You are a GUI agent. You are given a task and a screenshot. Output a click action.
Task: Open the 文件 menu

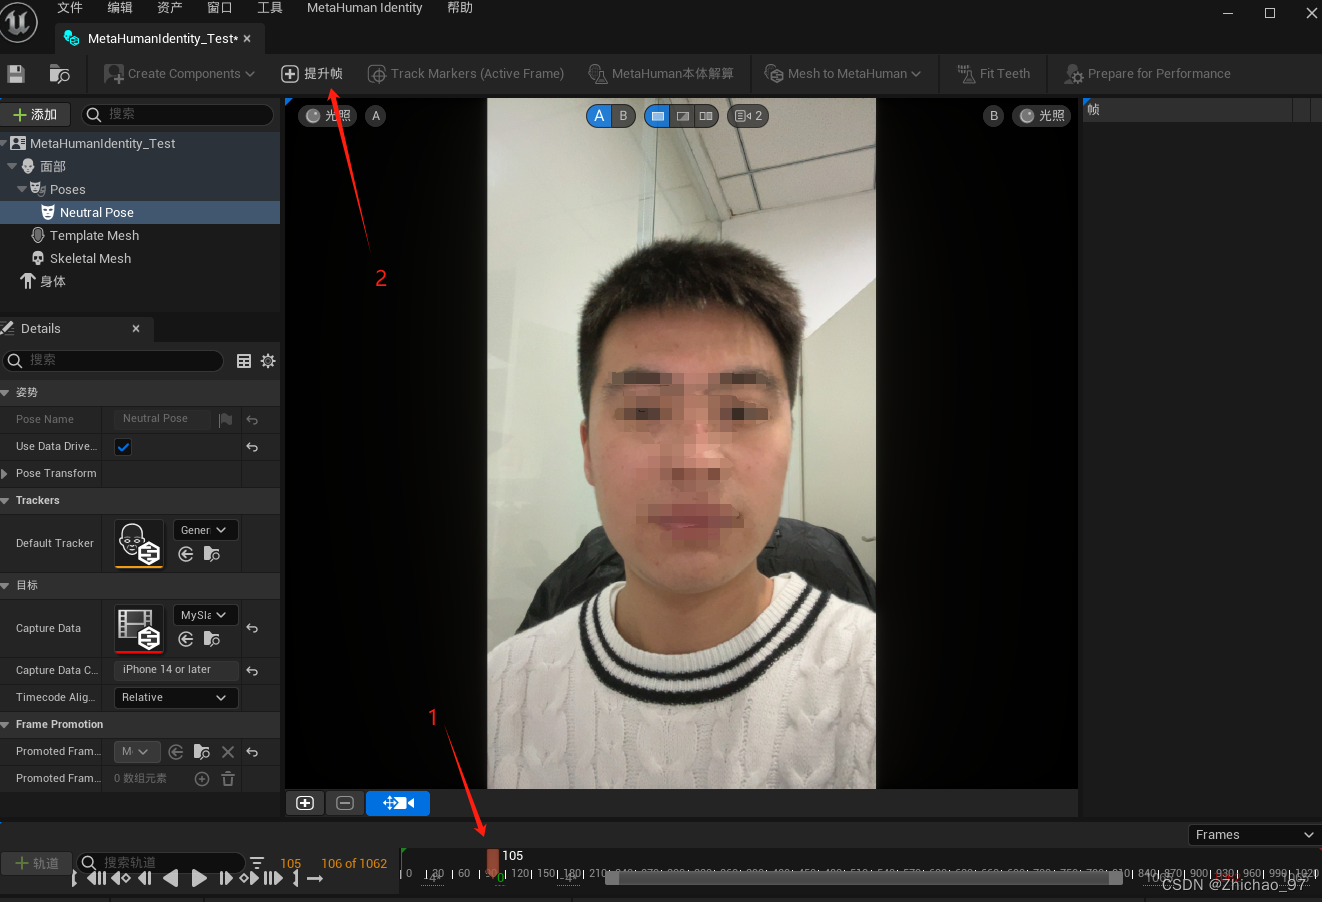(70, 8)
